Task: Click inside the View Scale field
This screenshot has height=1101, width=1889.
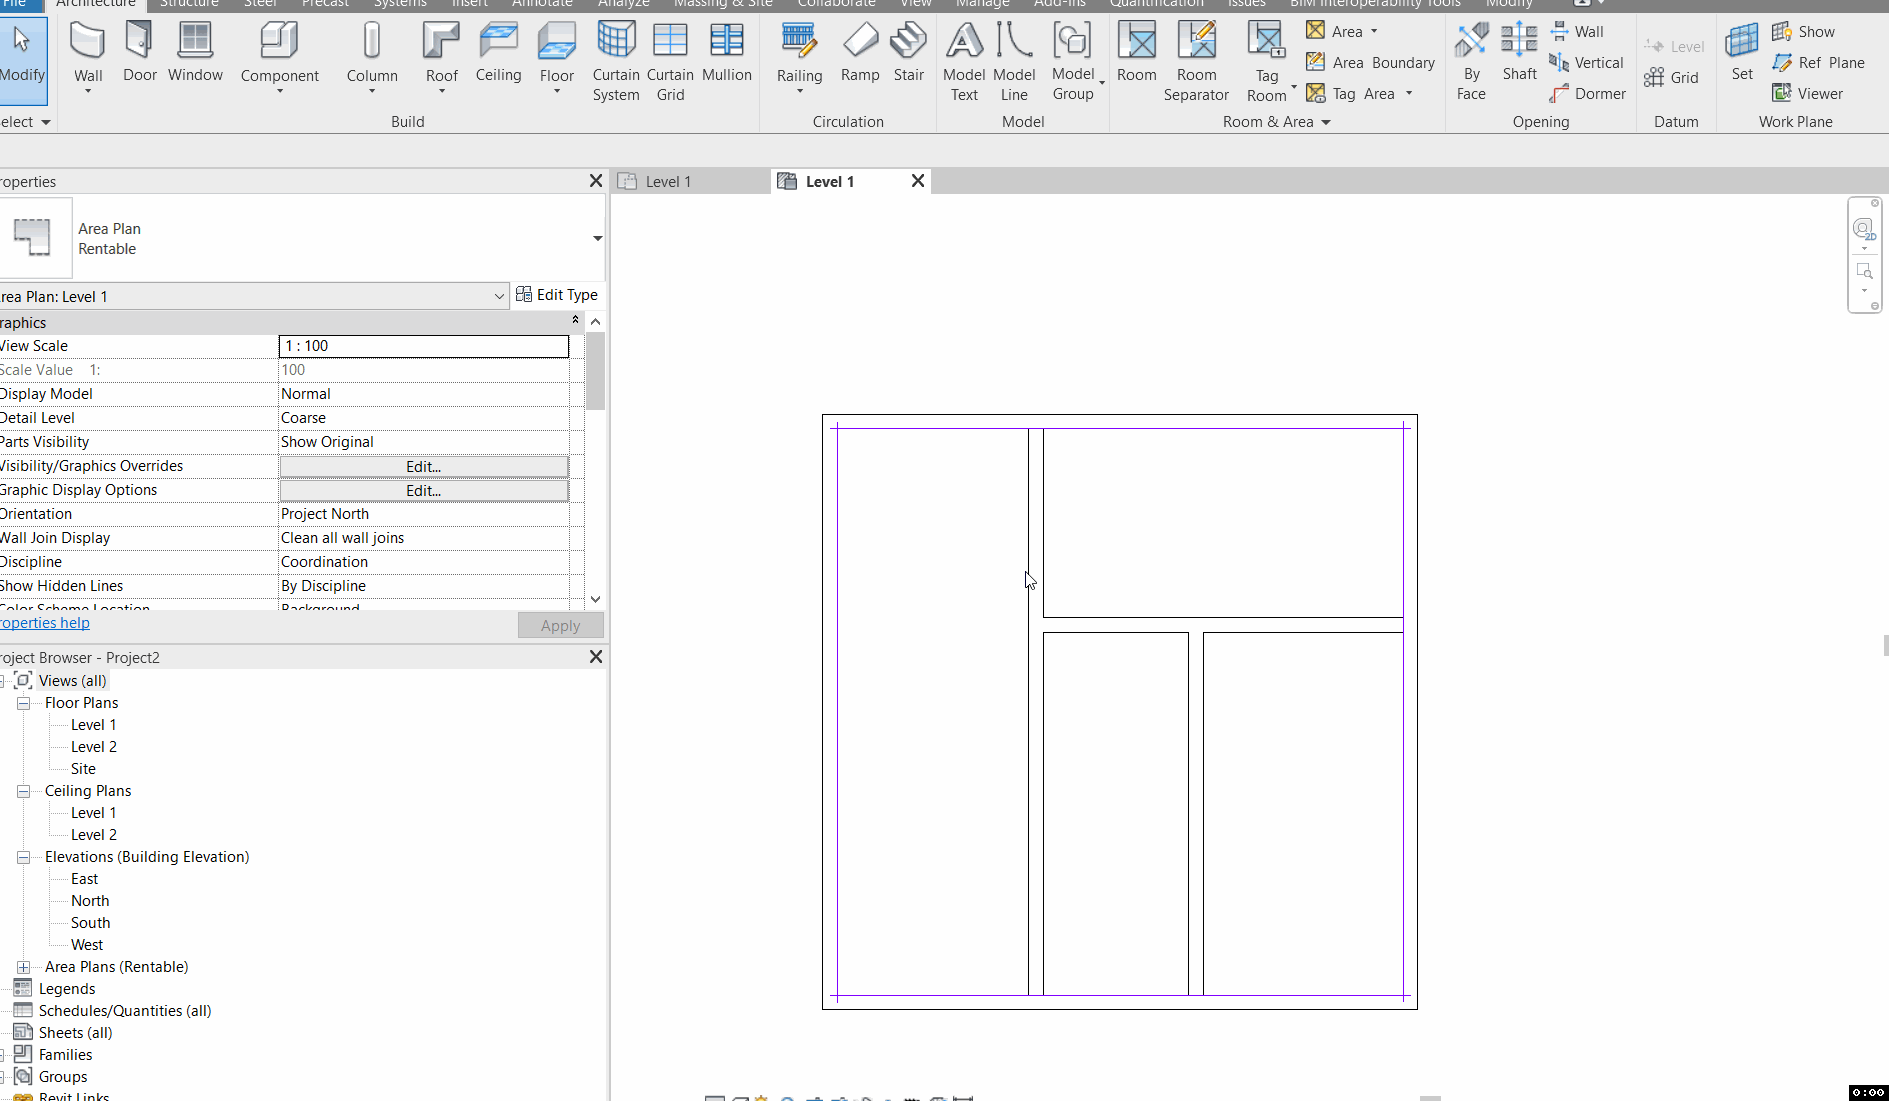Action: pos(423,346)
